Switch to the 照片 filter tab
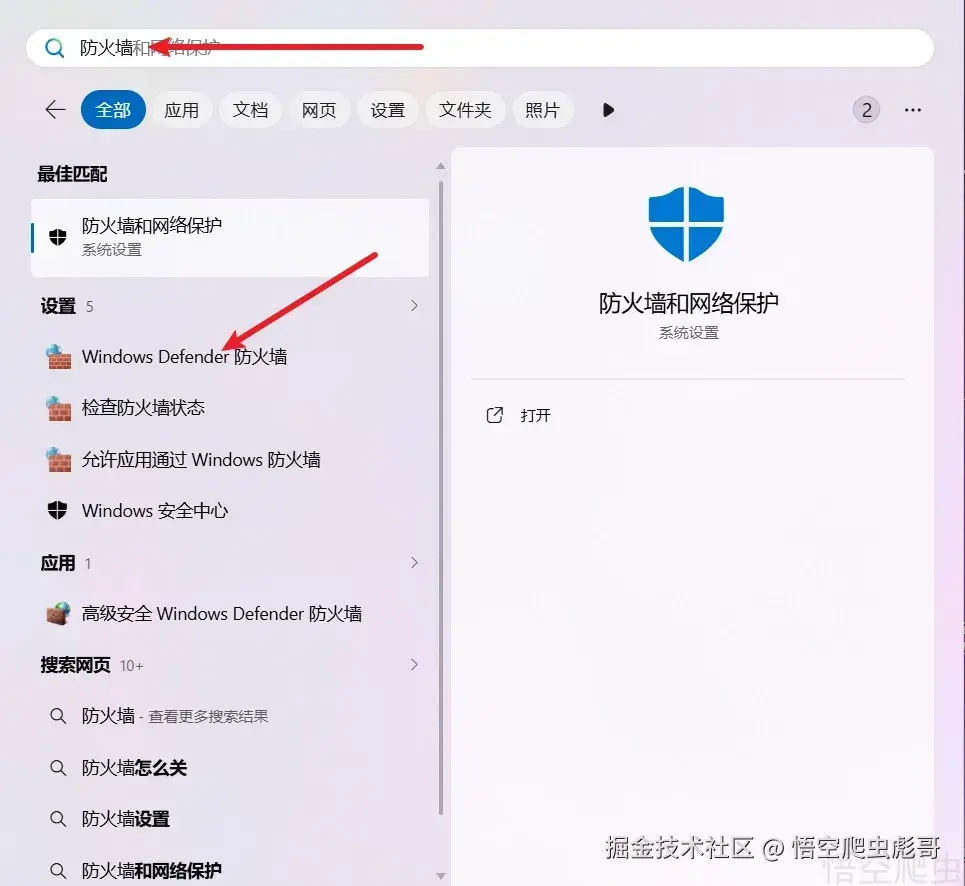The height and width of the screenshot is (886, 965). pyautogui.click(x=542, y=110)
